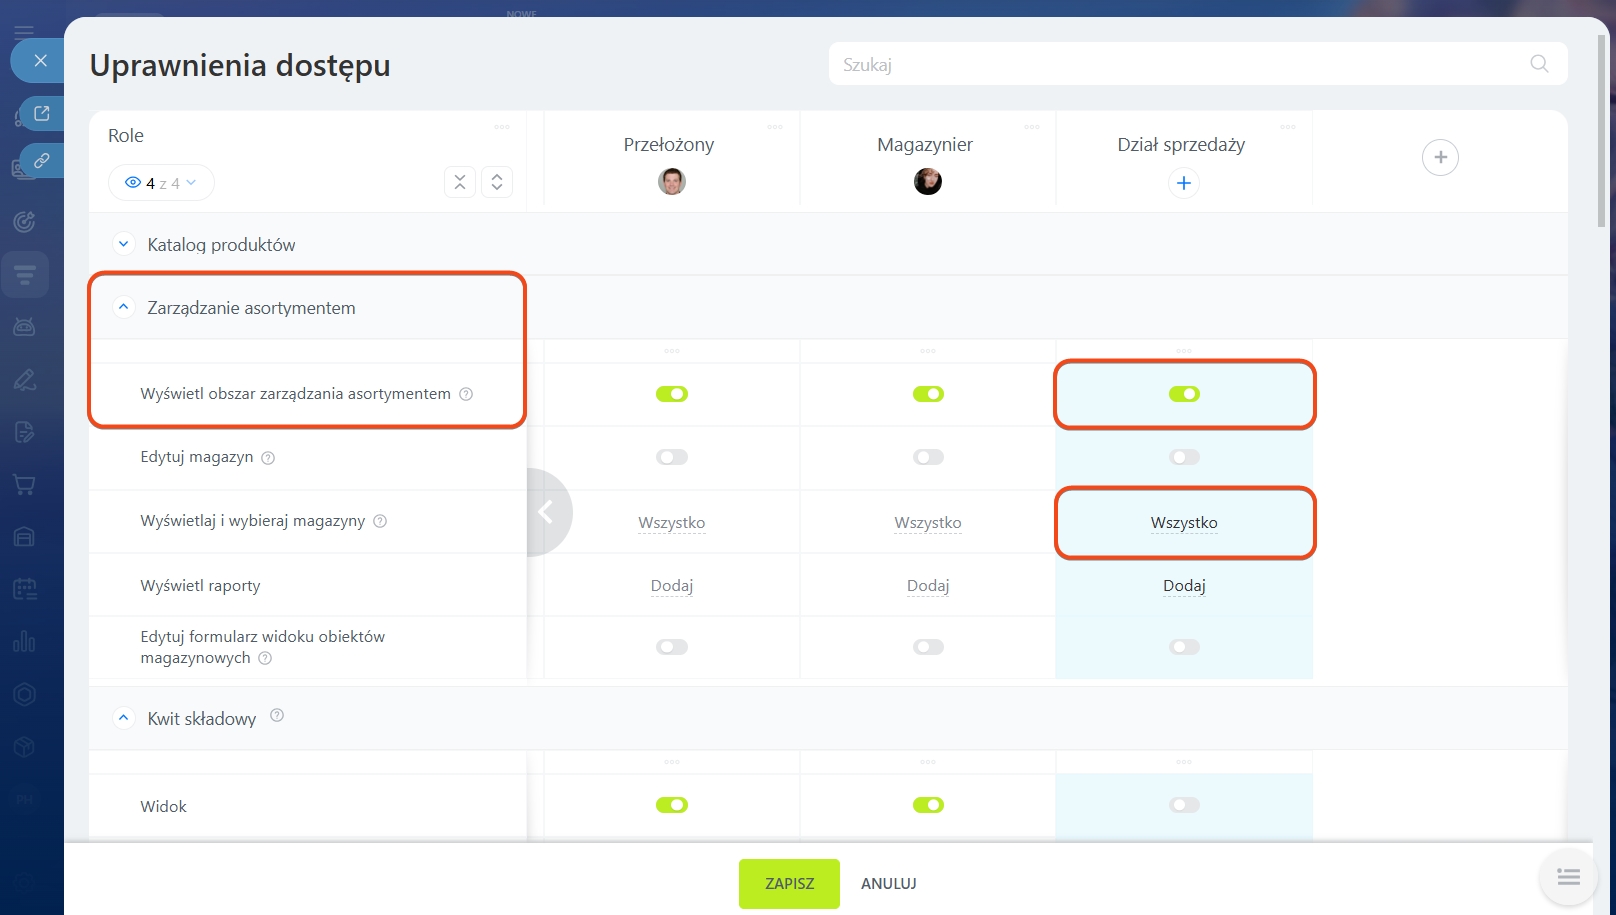
Task: Click the Przełożony user avatar
Action: point(672,182)
